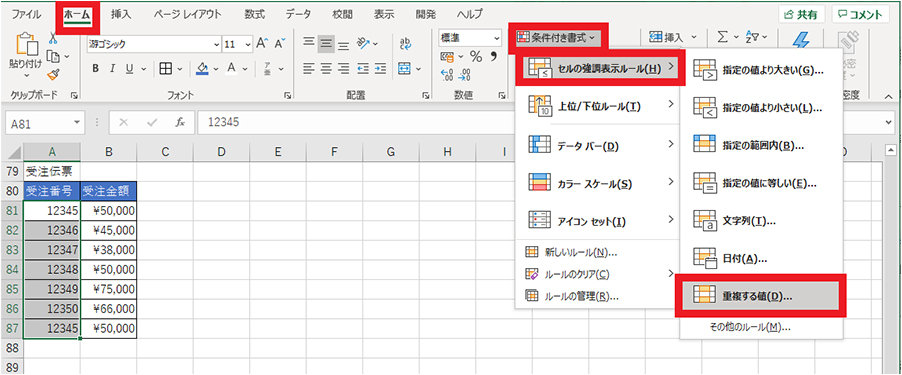902x375 pixels.
Task: Click ルールの管理(R)... entry
Action: [598, 296]
